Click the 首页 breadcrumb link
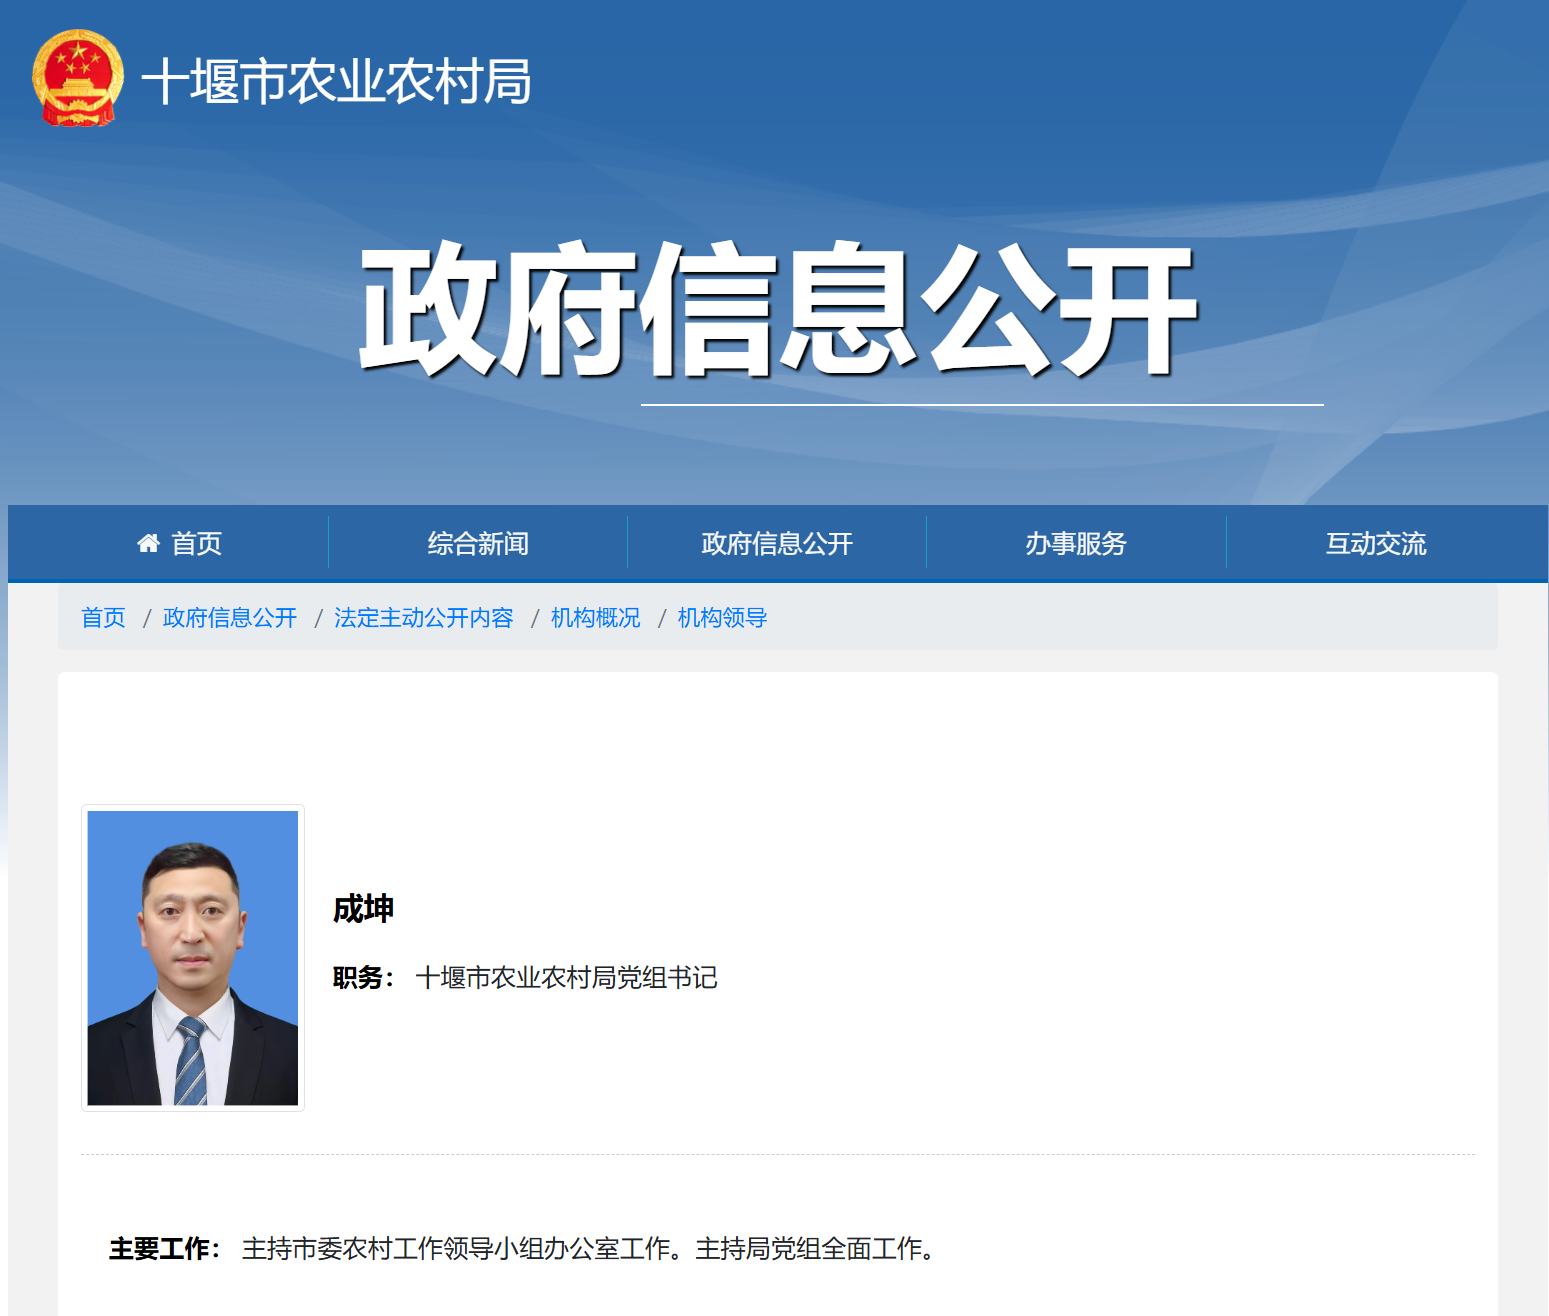1549x1316 pixels. click(x=103, y=618)
